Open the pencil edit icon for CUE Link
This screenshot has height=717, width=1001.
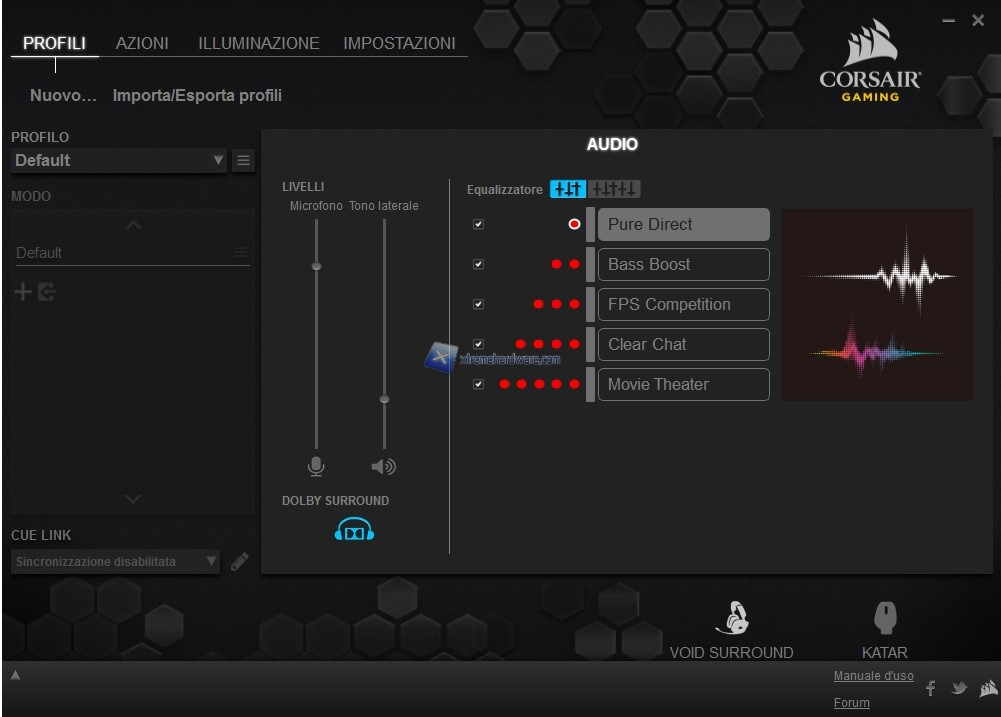tap(240, 562)
